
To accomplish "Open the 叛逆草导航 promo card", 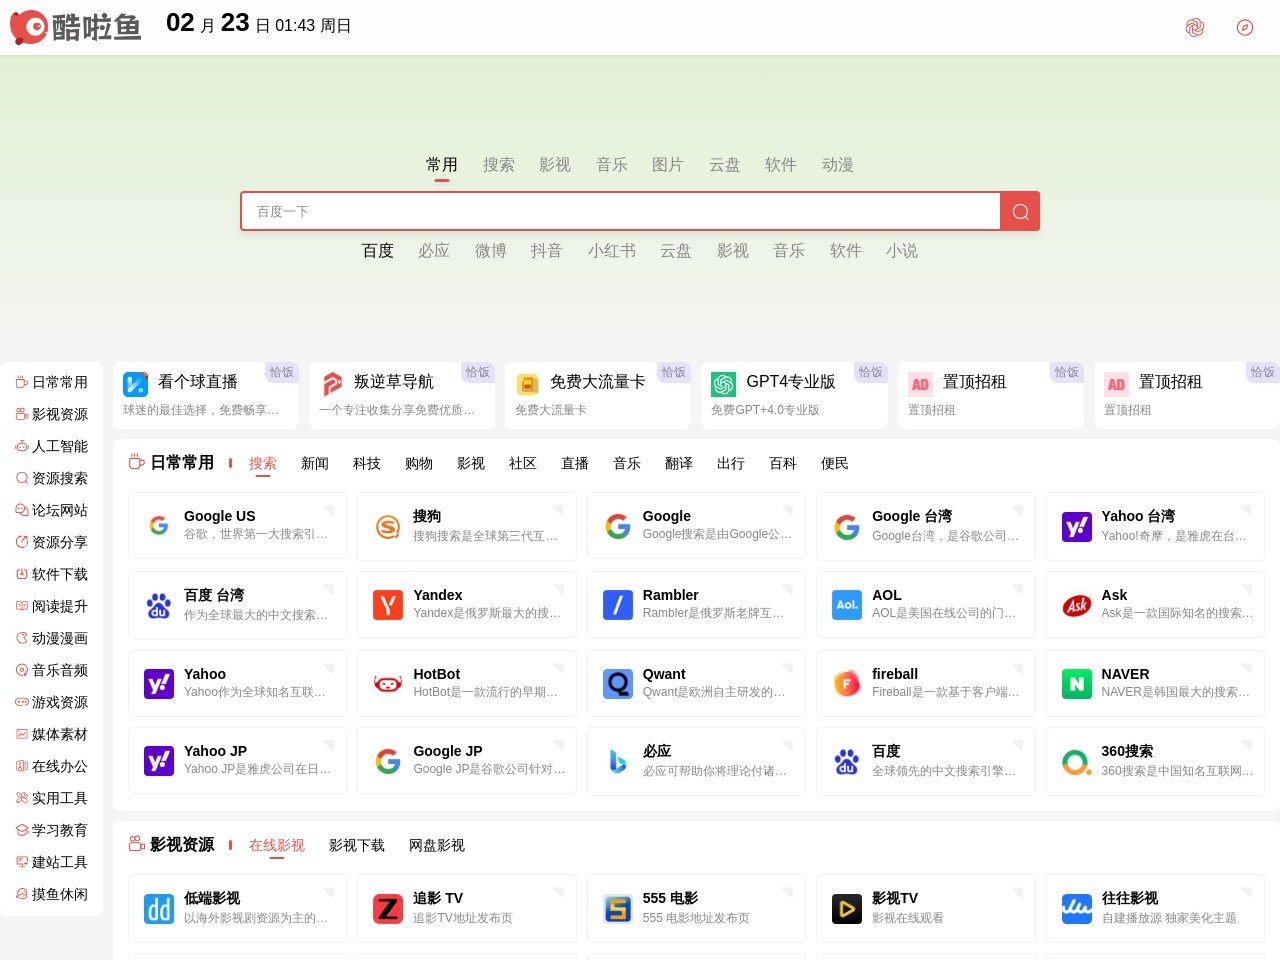I will pos(402,396).
